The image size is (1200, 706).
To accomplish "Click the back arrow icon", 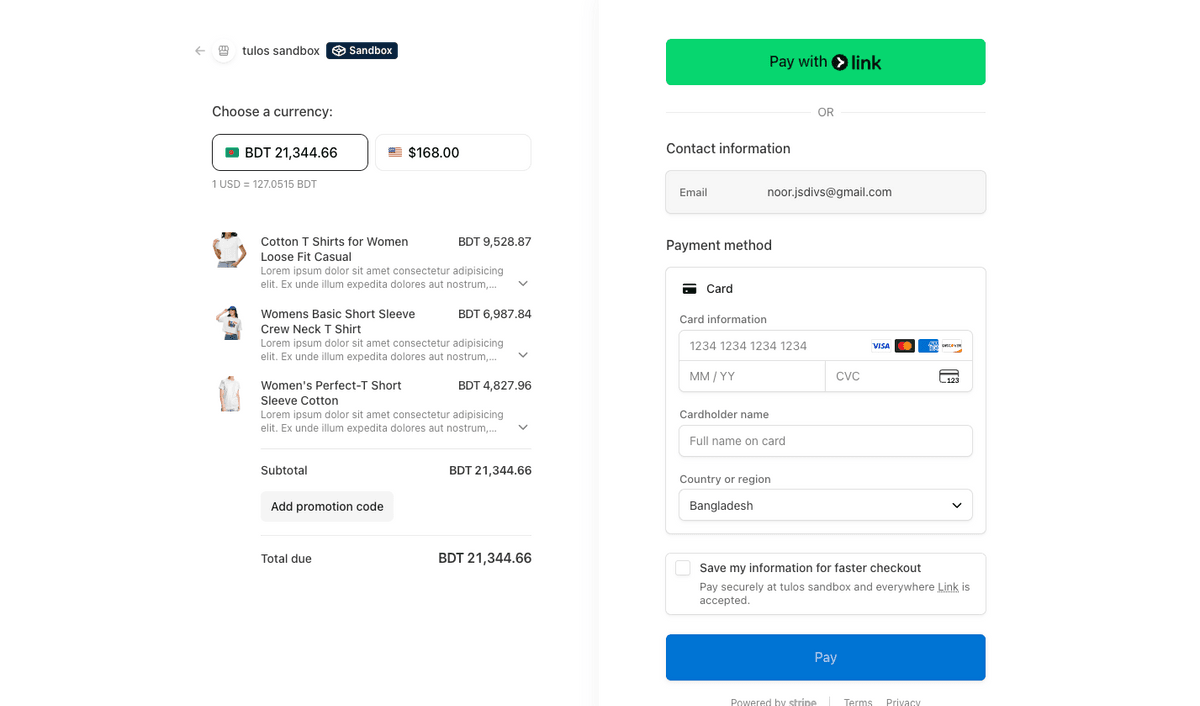I will pyautogui.click(x=200, y=51).
